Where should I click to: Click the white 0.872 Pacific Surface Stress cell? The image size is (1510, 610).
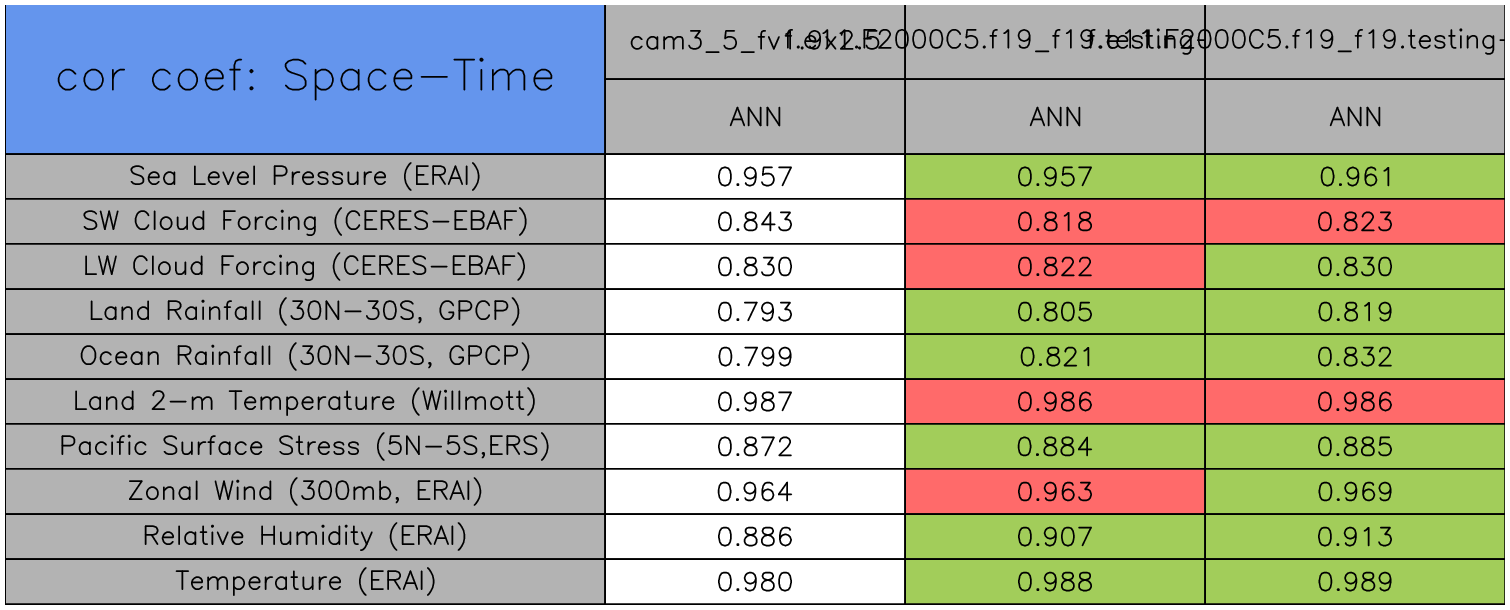(x=755, y=447)
